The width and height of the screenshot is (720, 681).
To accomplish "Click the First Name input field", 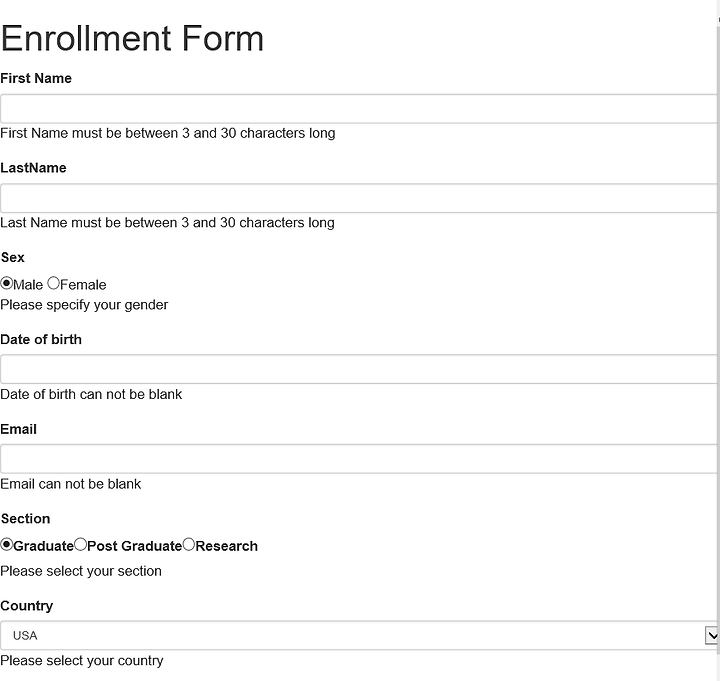I will [x=359, y=109].
